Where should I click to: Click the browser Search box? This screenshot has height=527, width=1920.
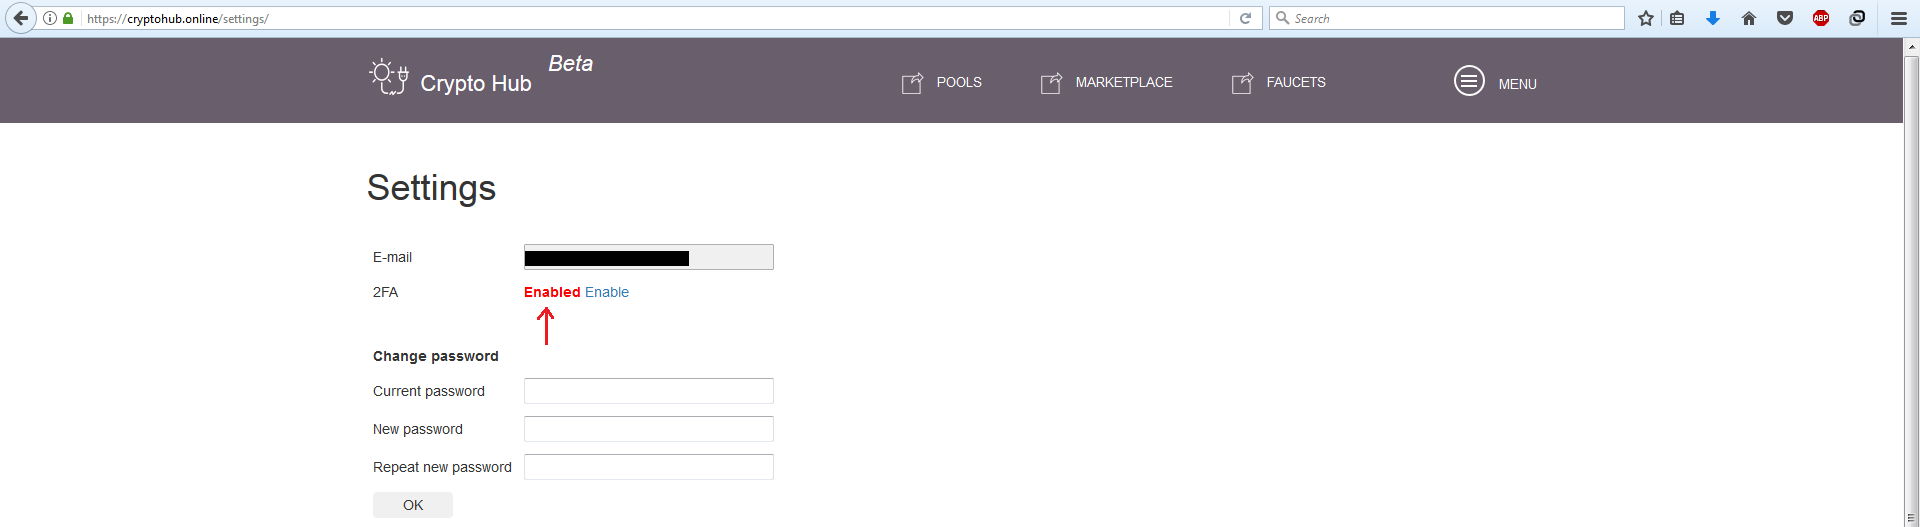[1447, 18]
